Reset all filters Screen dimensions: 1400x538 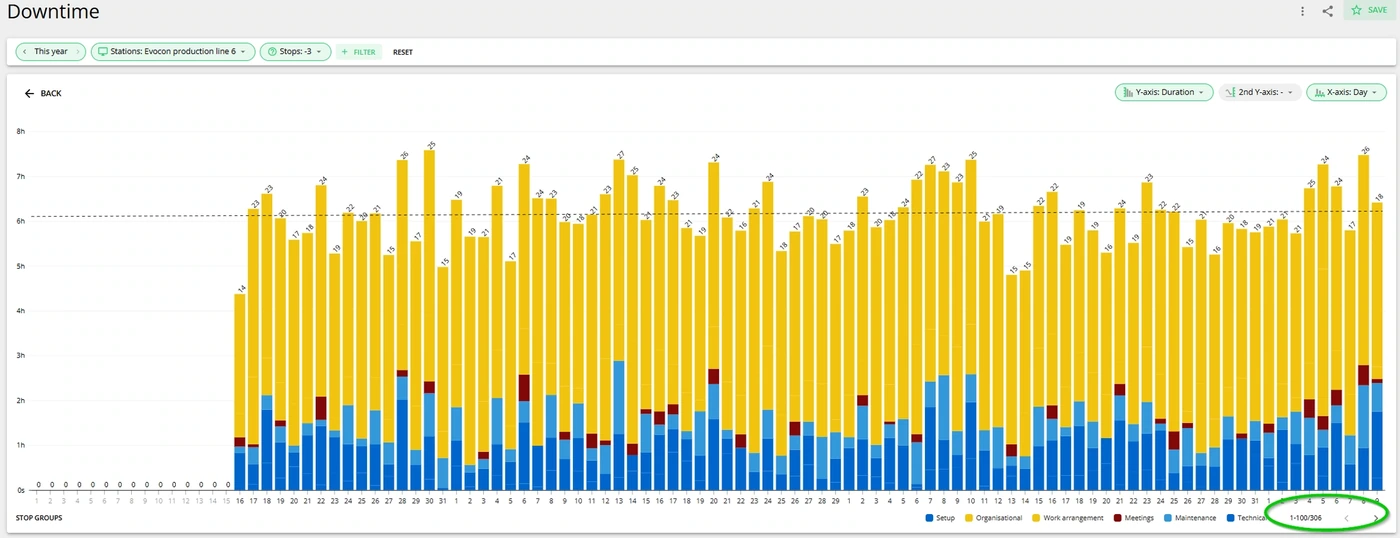(x=403, y=52)
